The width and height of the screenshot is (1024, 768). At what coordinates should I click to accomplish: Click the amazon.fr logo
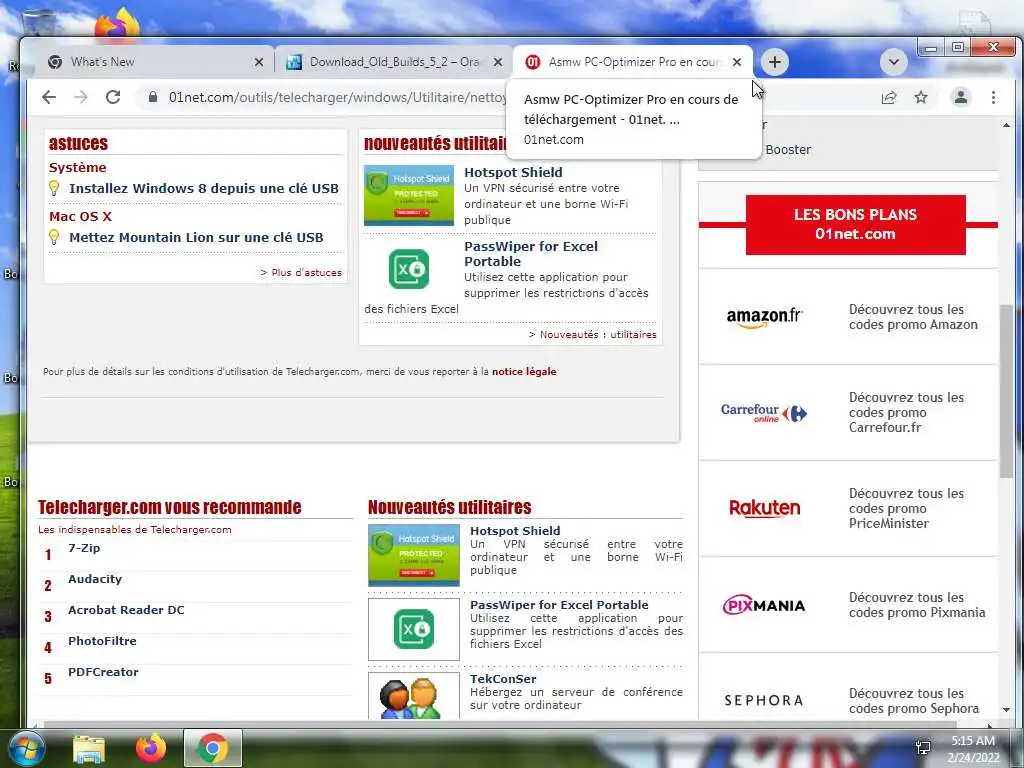tap(764, 317)
